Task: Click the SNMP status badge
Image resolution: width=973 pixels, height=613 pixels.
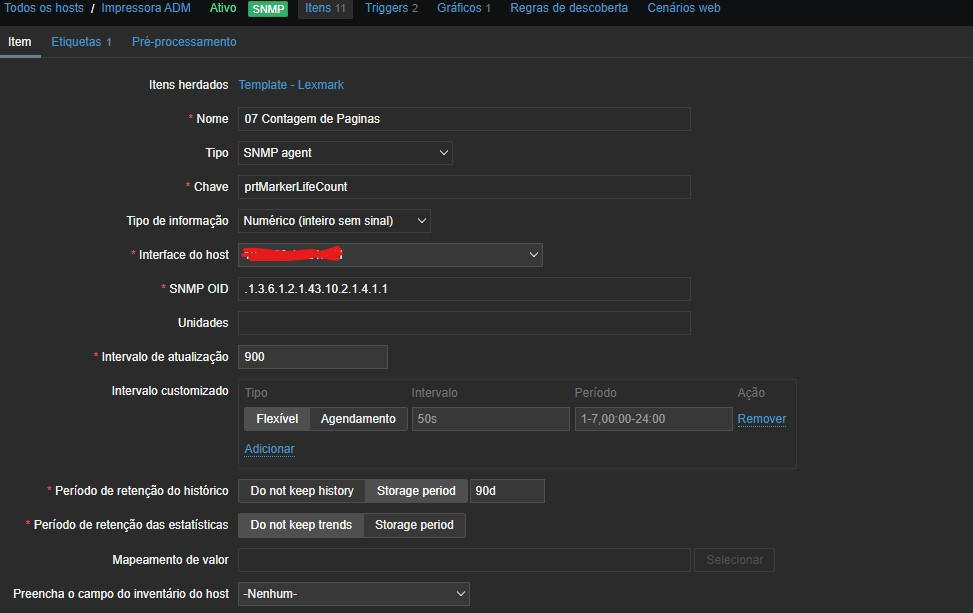Action: [x=268, y=9]
